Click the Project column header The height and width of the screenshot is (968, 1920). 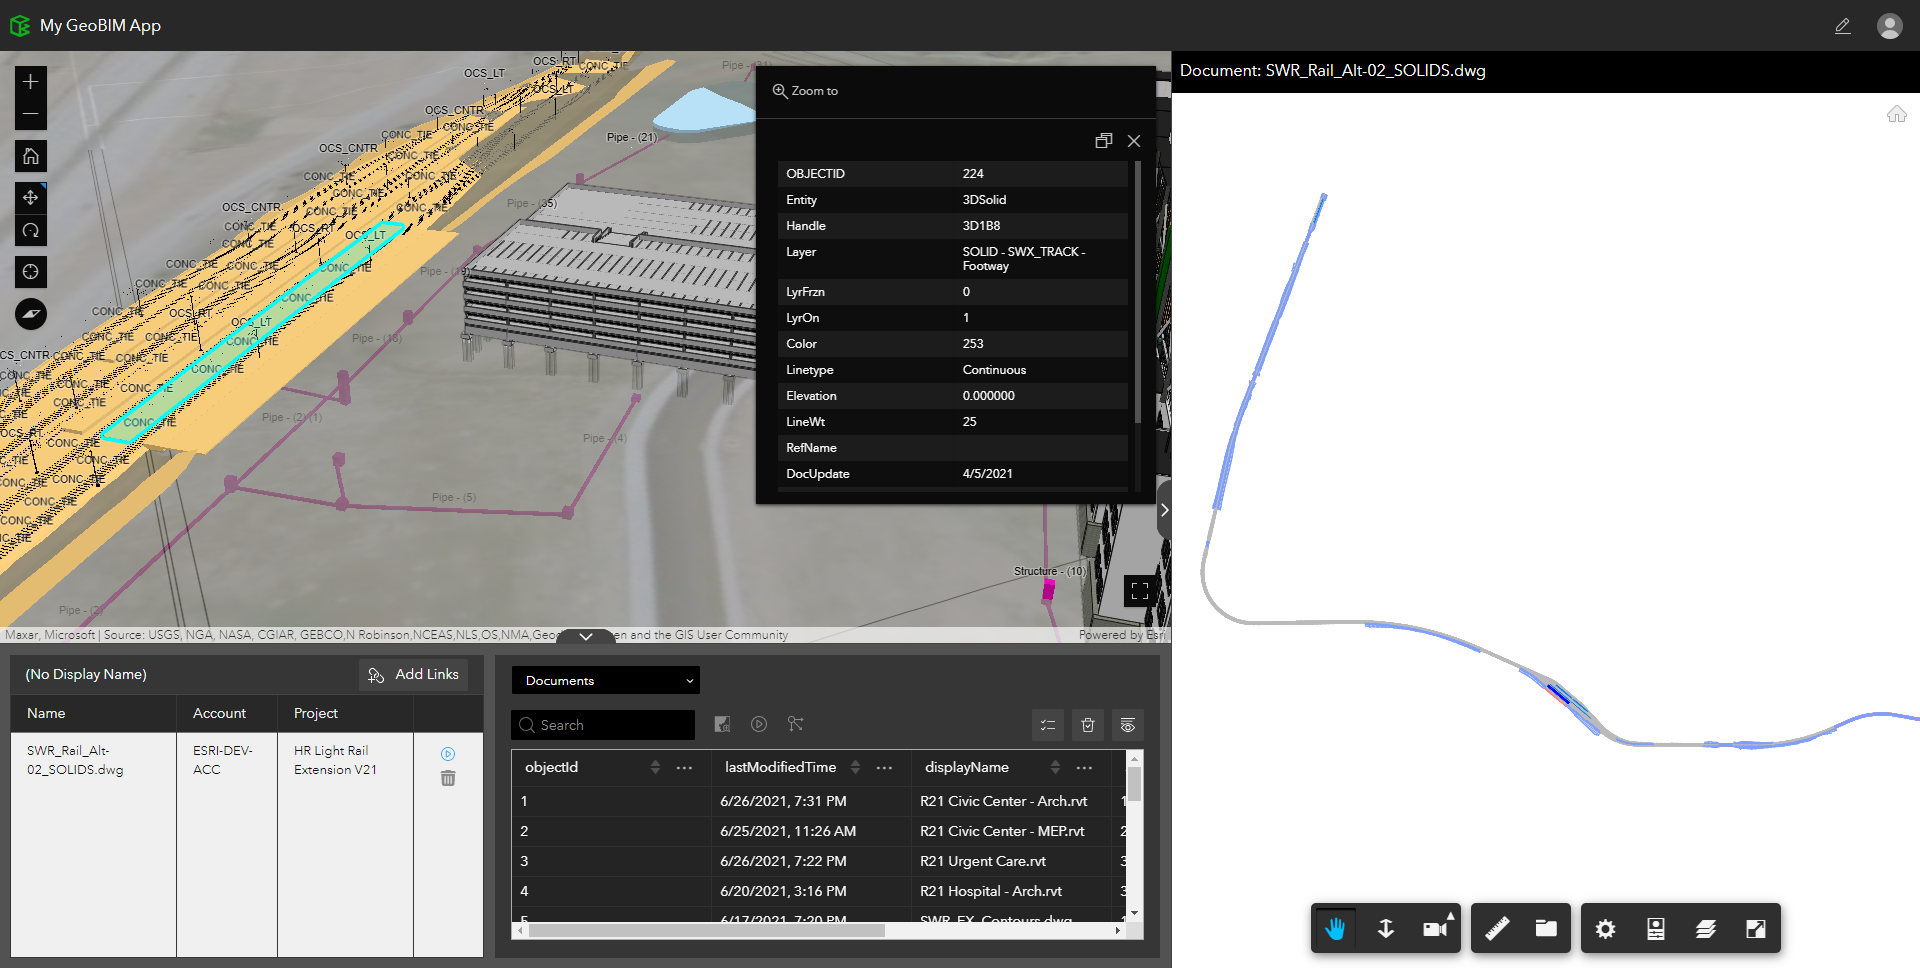pos(346,714)
